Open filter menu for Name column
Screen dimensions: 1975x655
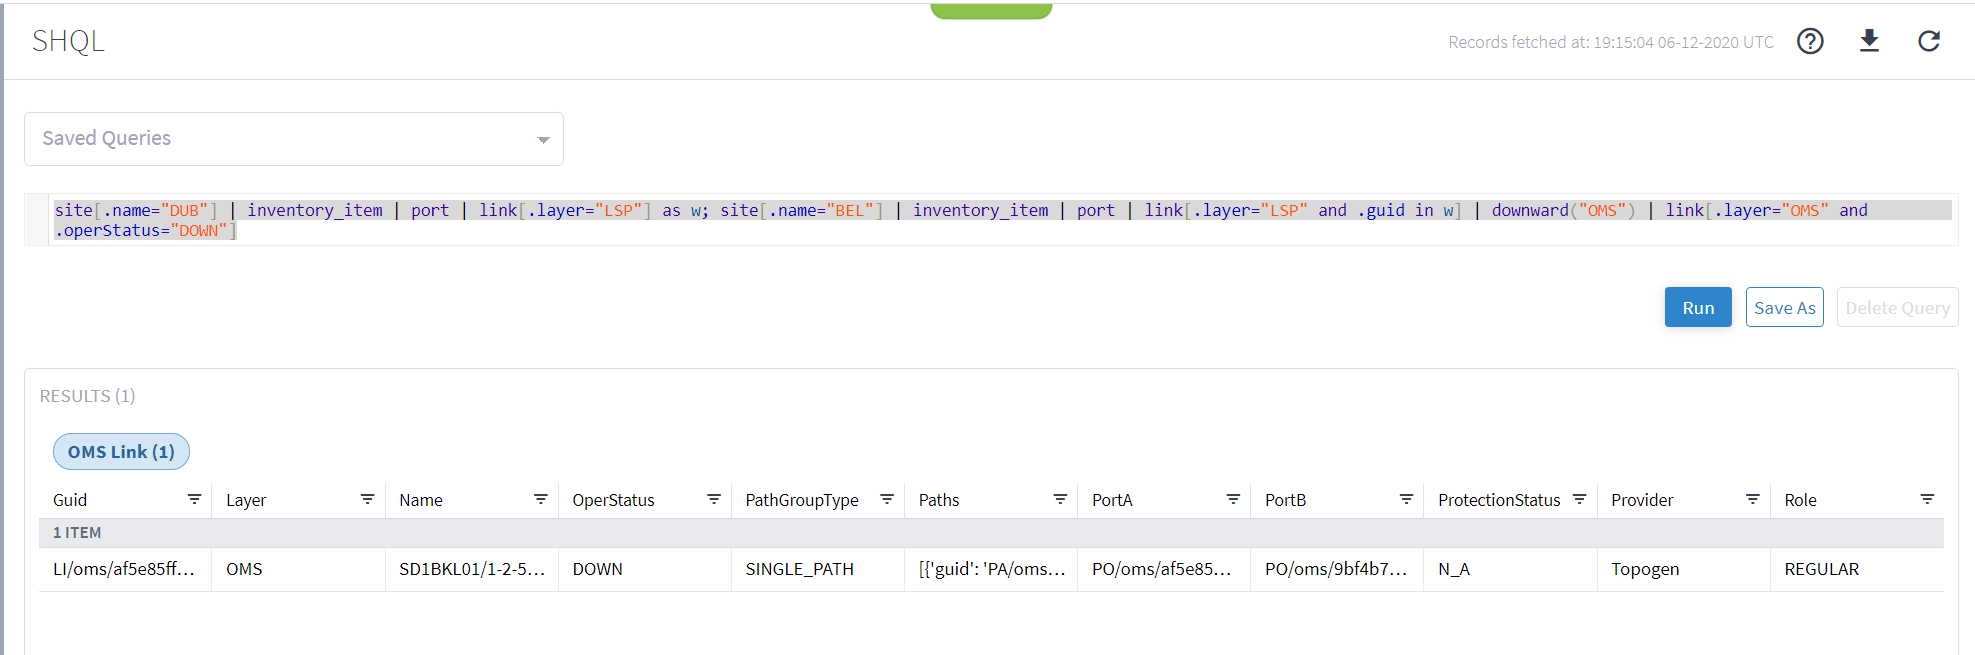(540, 499)
